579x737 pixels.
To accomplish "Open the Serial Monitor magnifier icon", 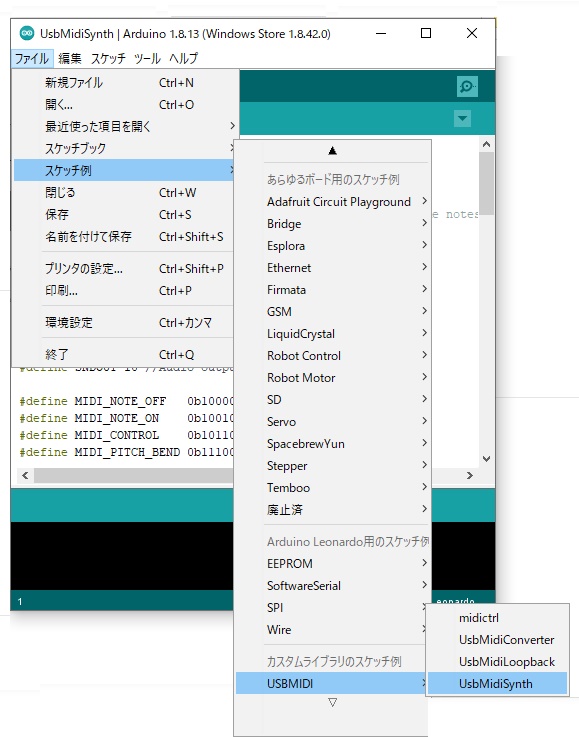I will pos(467,86).
